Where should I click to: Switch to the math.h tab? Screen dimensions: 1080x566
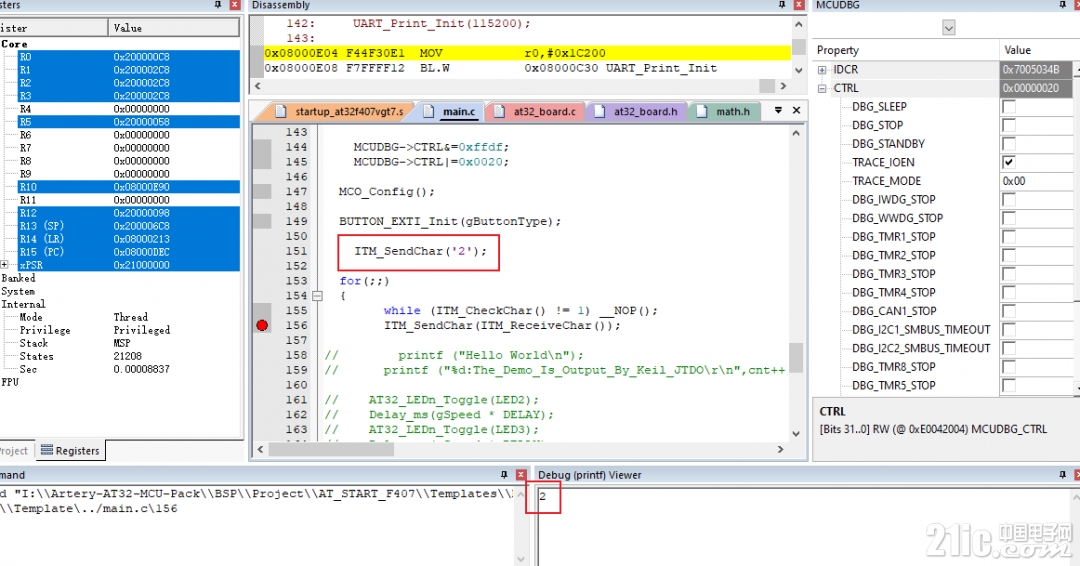pyautogui.click(x=725, y=112)
